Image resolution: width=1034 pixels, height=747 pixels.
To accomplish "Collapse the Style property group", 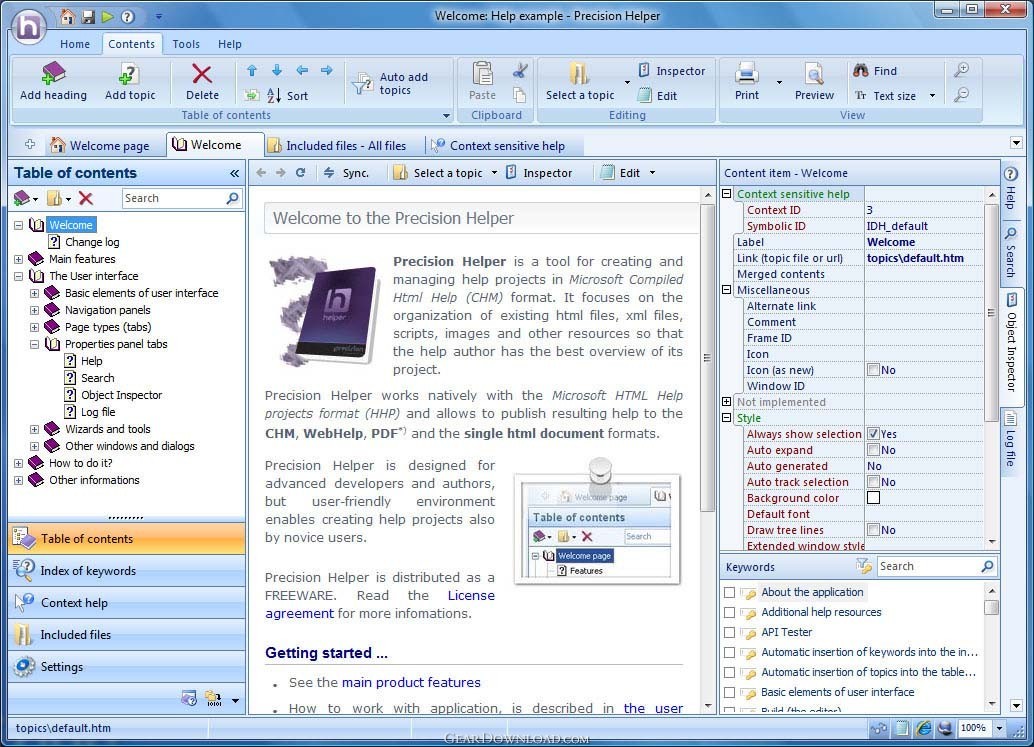I will click(x=727, y=417).
